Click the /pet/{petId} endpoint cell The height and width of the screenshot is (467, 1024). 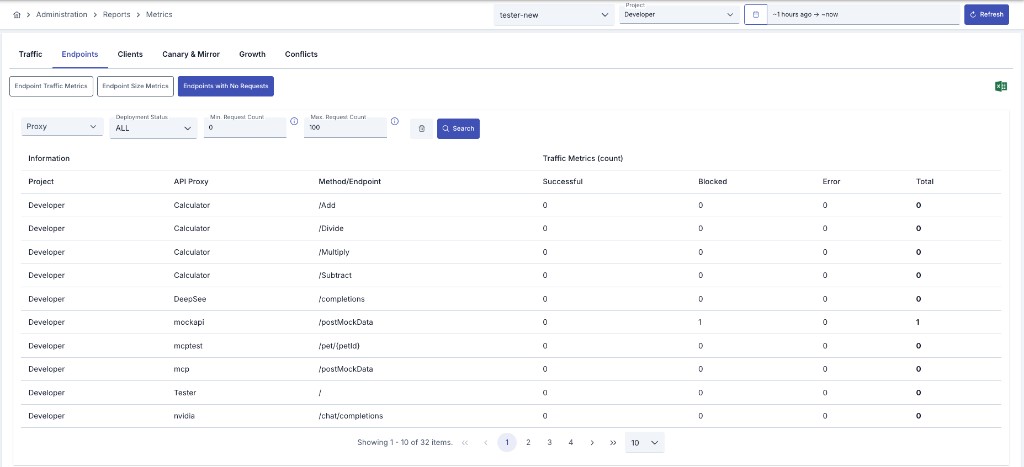pyautogui.click(x=339, y=346)
